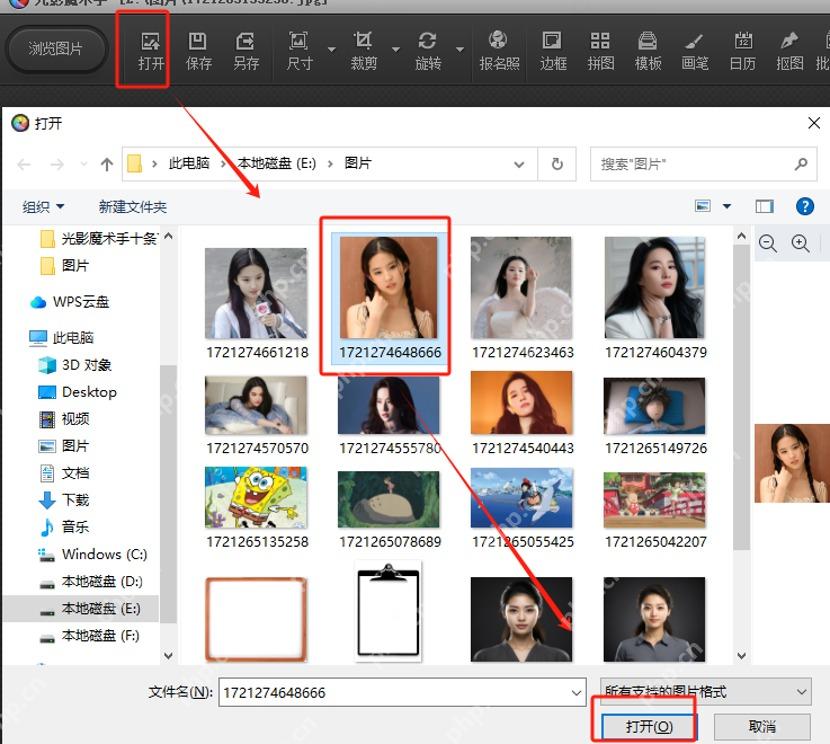Open the 日历 calendar tool
The image size is (830, 744).
pos(742,51)
